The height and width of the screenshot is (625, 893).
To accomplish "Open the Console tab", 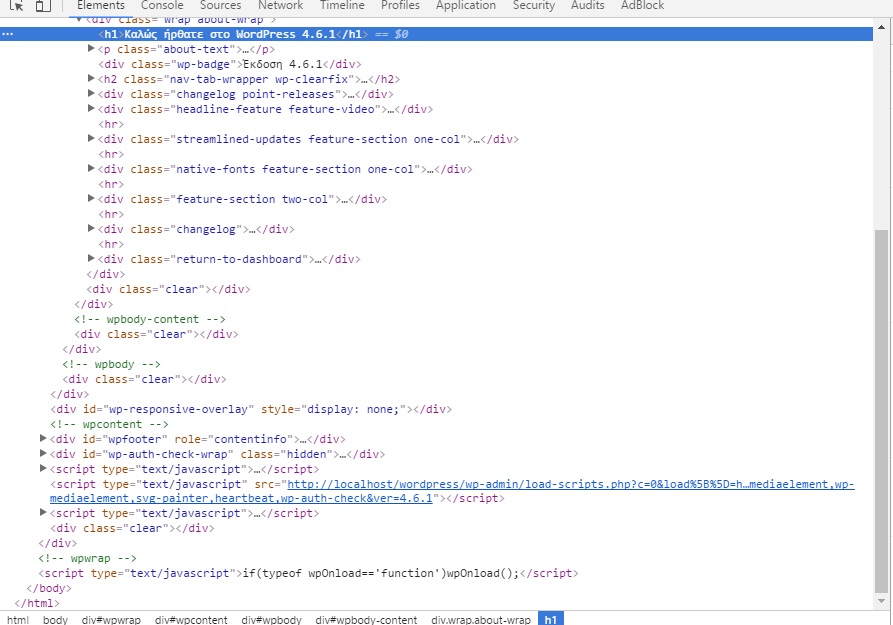I will tap(162, 6).
